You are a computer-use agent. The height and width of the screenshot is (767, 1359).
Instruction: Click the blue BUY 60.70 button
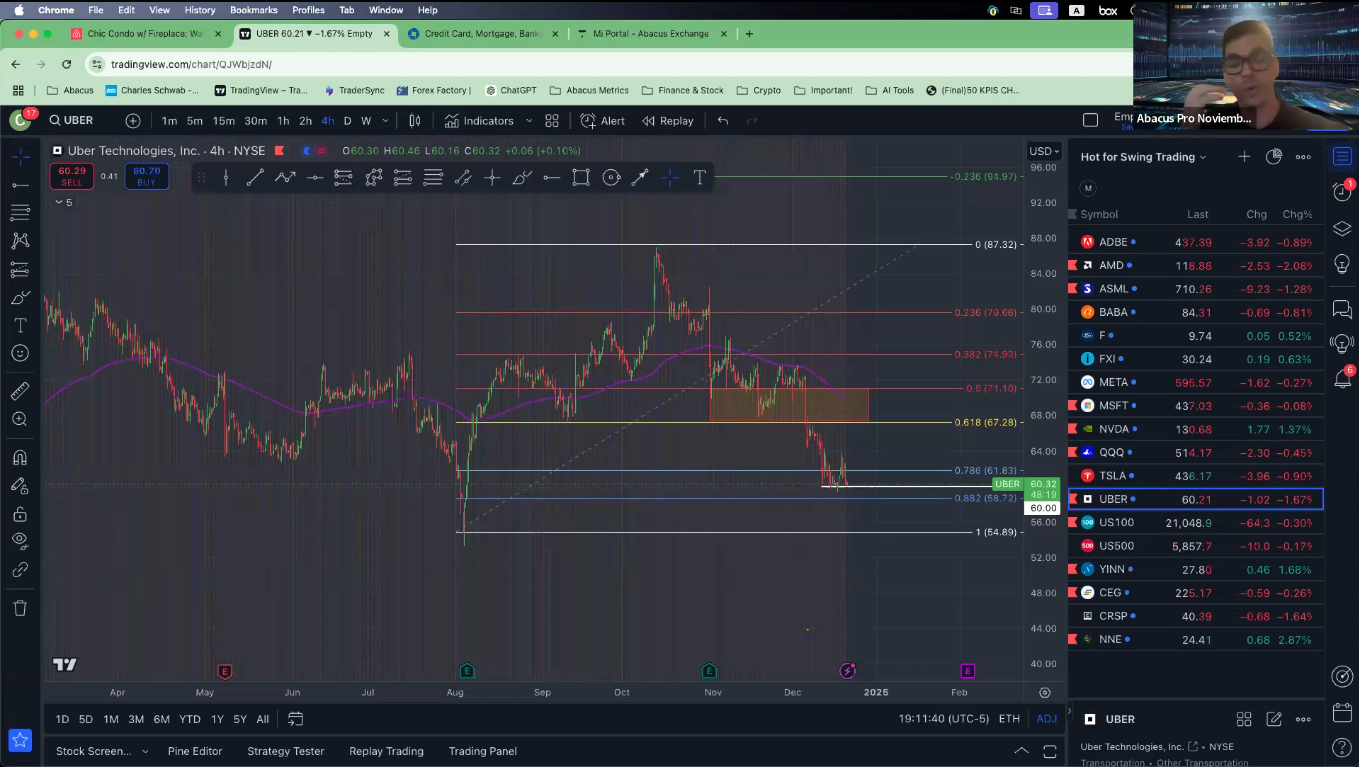(x=146, y=177)
